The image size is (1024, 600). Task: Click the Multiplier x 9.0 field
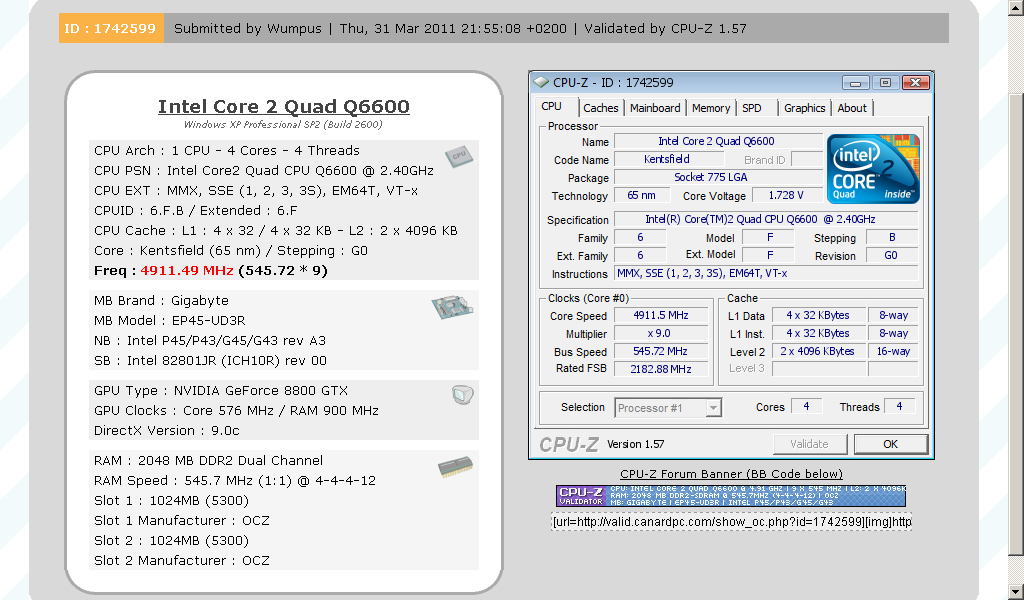[661, 334]
